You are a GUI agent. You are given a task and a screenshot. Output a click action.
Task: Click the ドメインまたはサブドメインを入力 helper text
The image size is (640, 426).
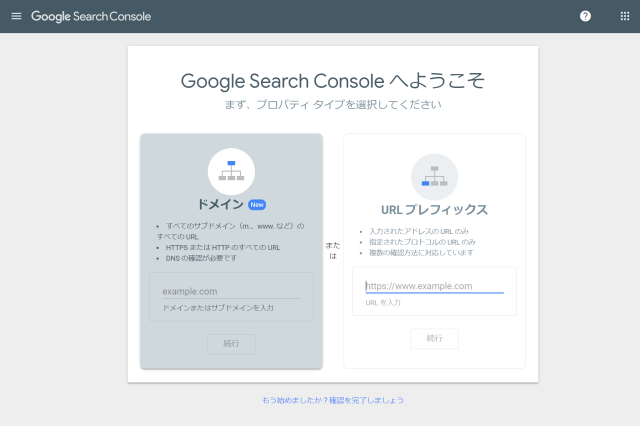point(218,308)
